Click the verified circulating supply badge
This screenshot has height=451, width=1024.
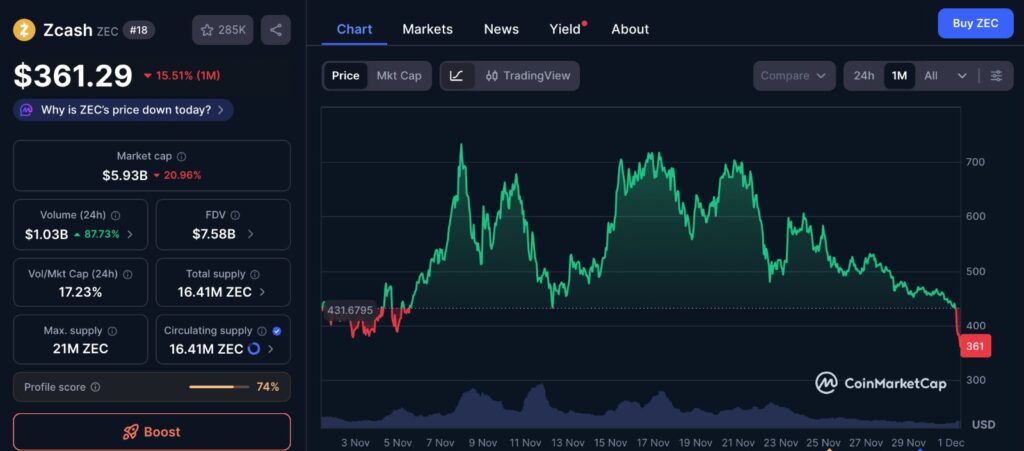(x=277, y=332)
